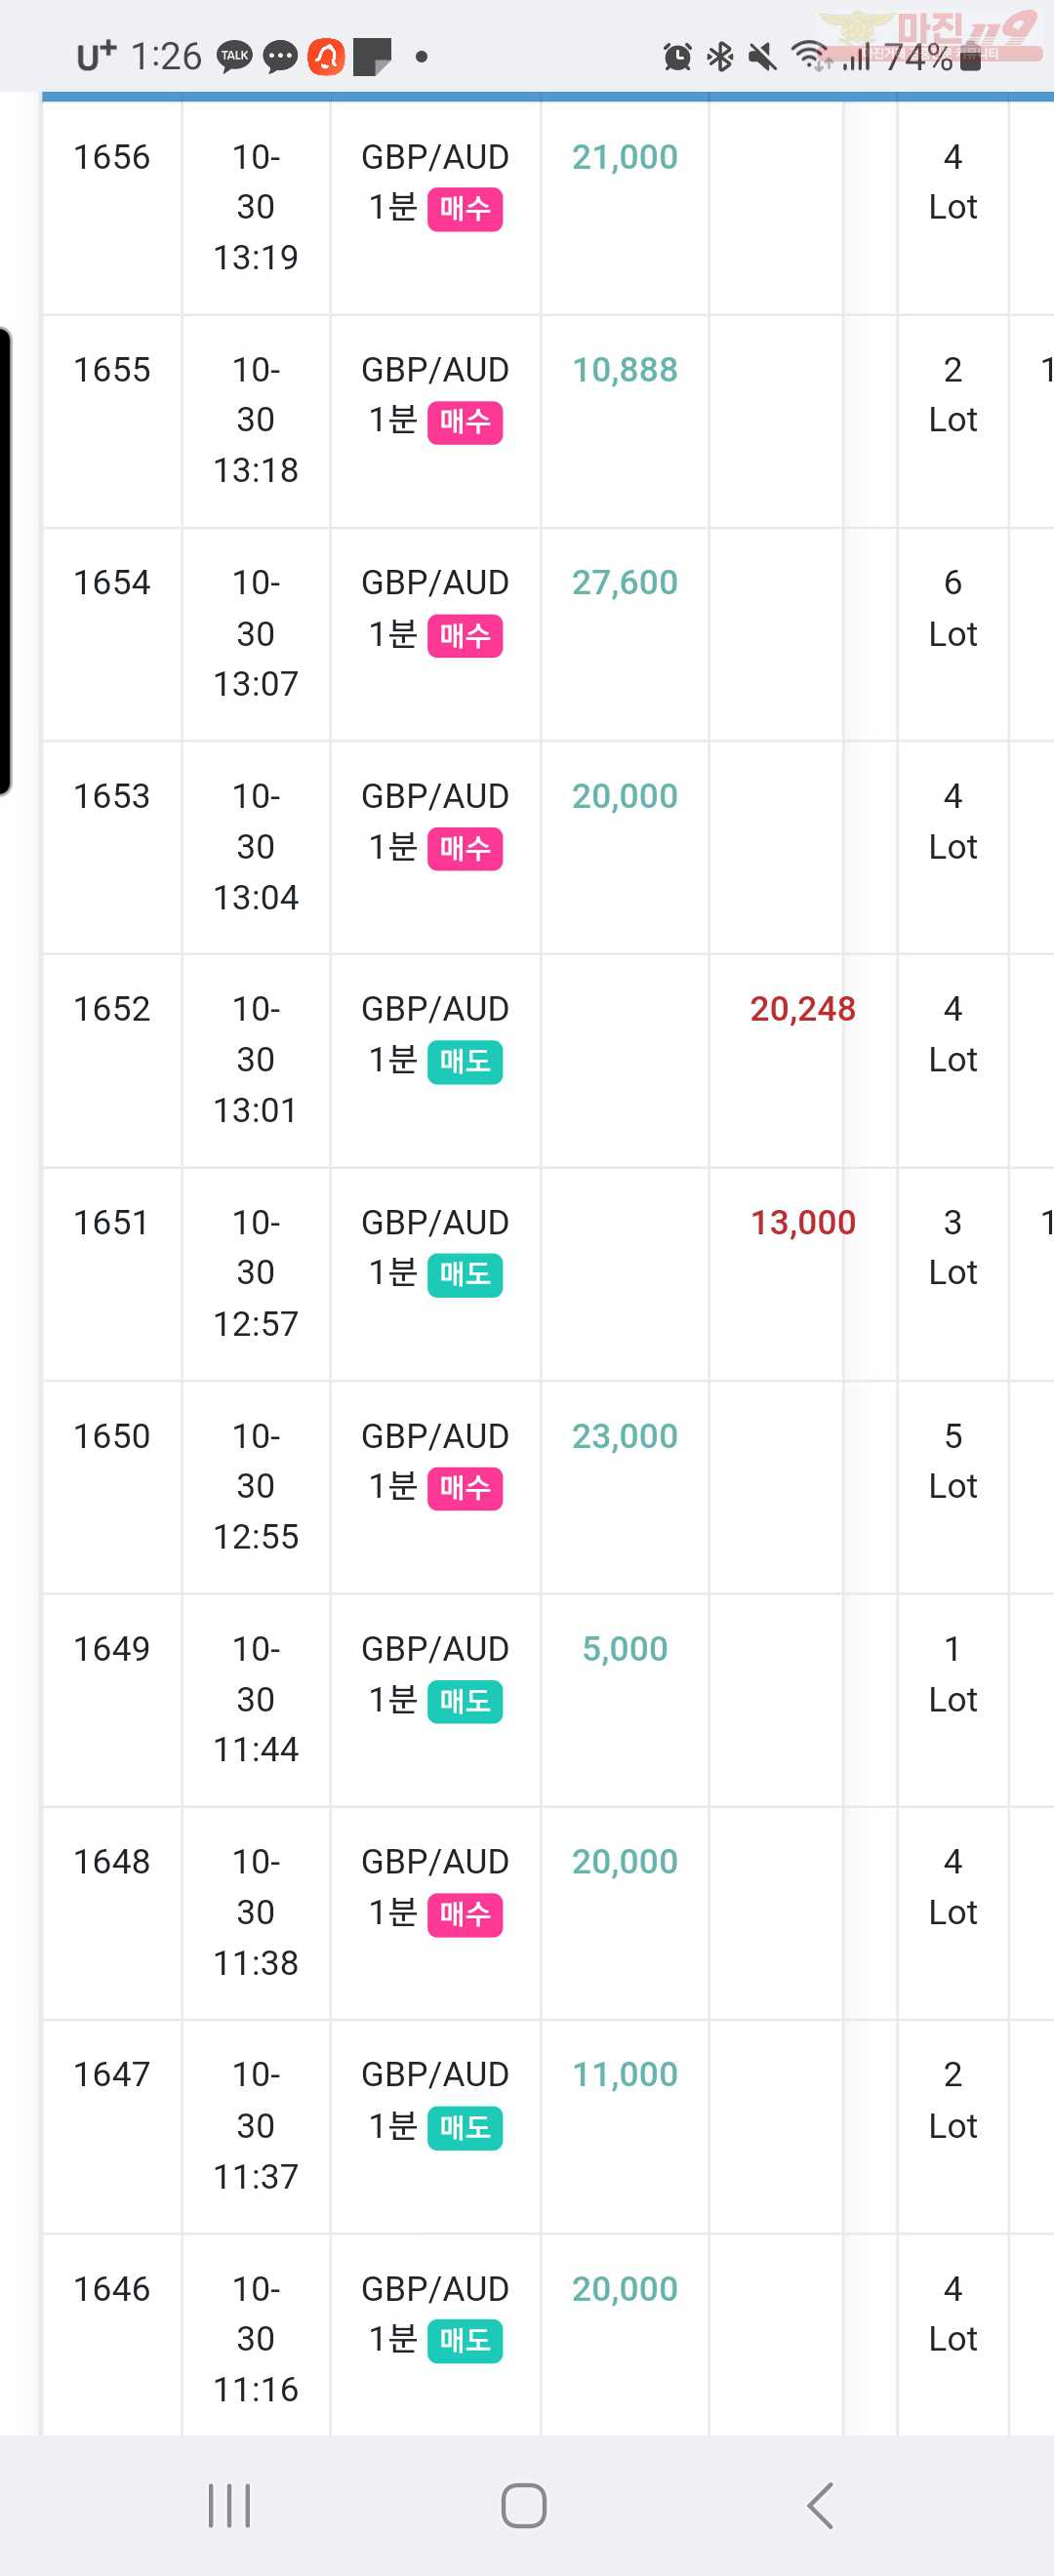Tap the 6 Lot cell for order 1654
Image resolution: width=1054 pixels, height=2576 pixels.
953,608
